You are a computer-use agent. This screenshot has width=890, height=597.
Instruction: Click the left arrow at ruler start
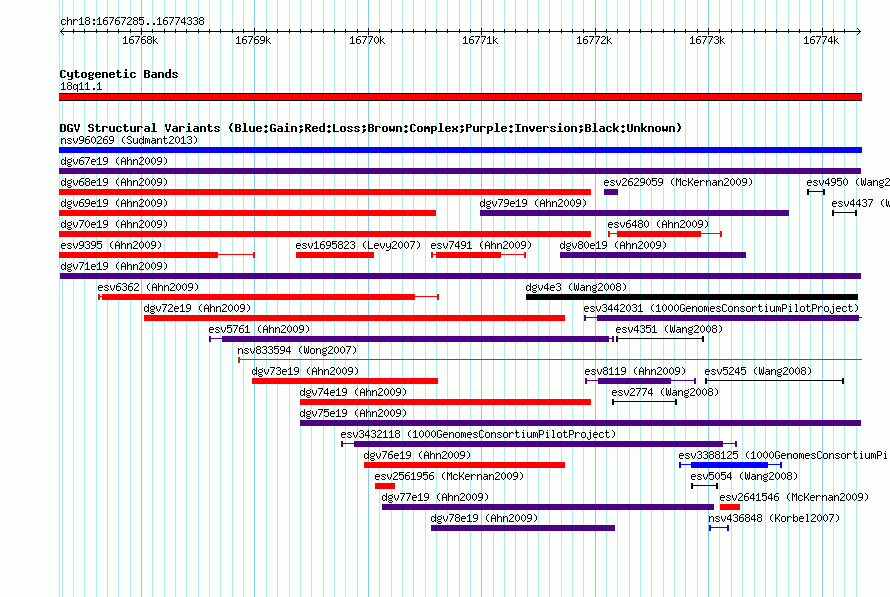point(62,32)
